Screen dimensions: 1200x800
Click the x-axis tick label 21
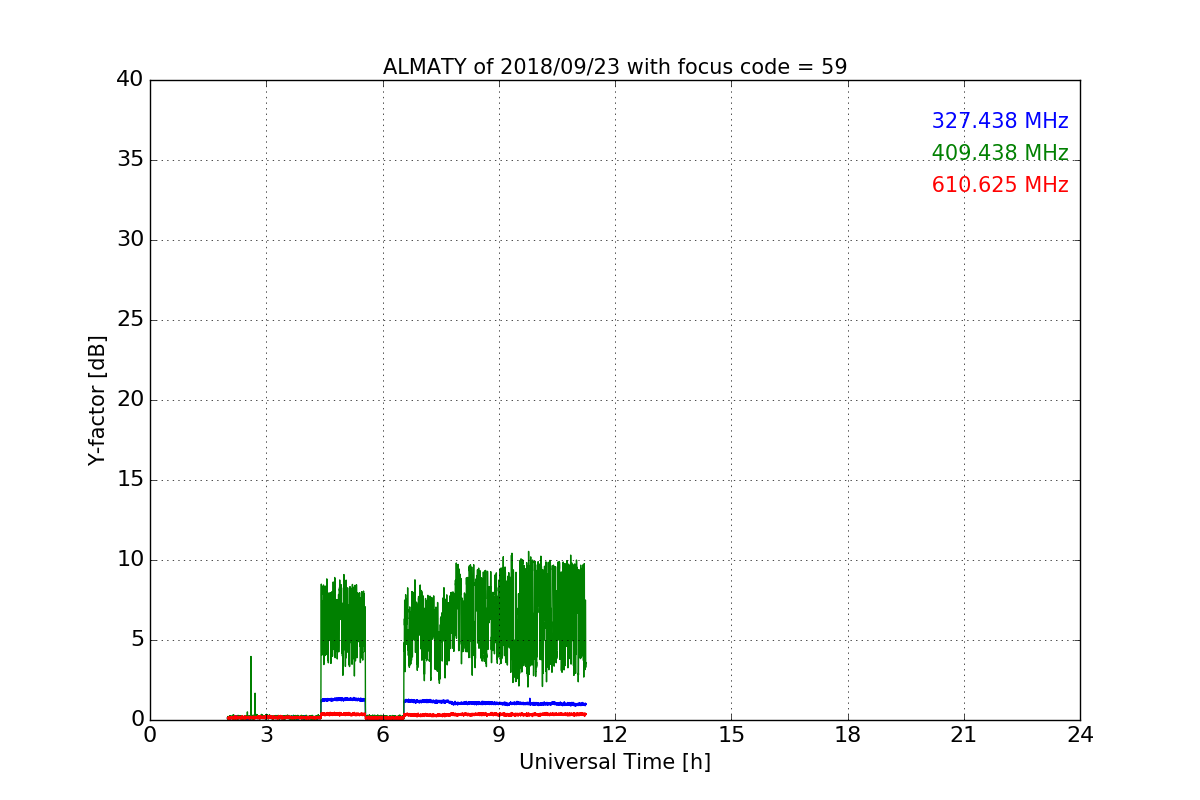[964, 735]
